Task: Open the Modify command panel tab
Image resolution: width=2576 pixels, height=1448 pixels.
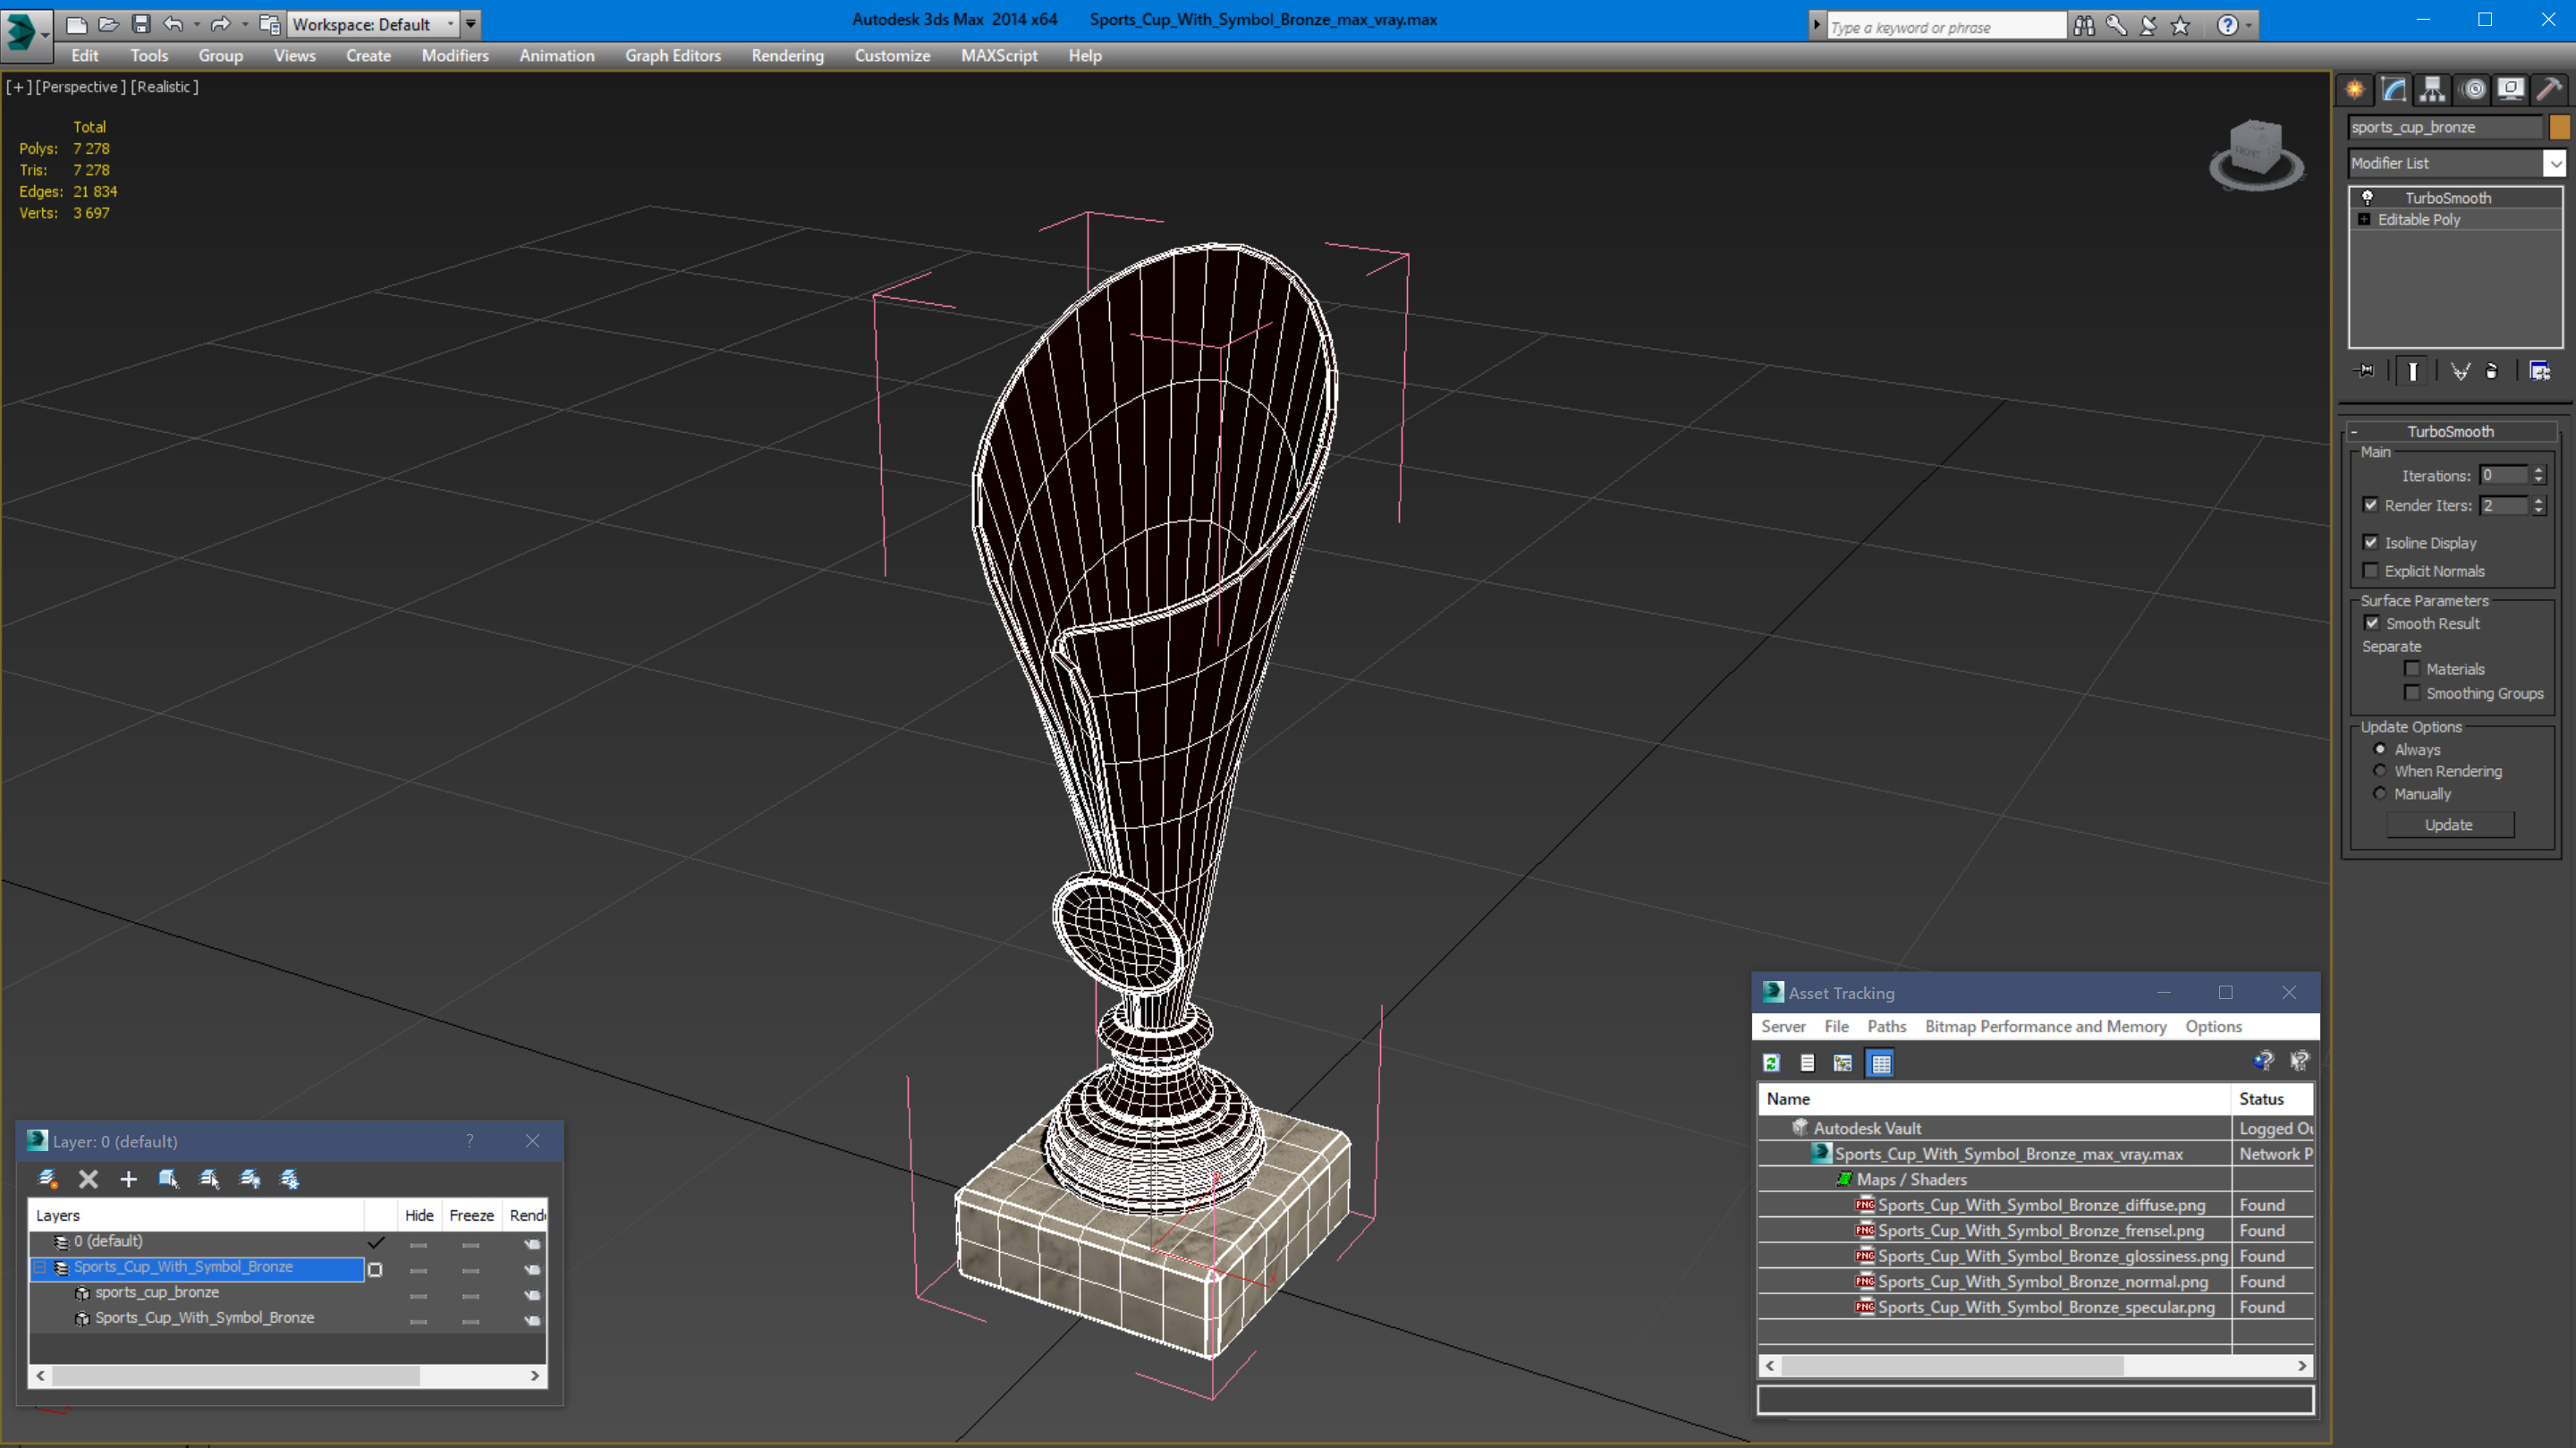Action: (2394, 90)
